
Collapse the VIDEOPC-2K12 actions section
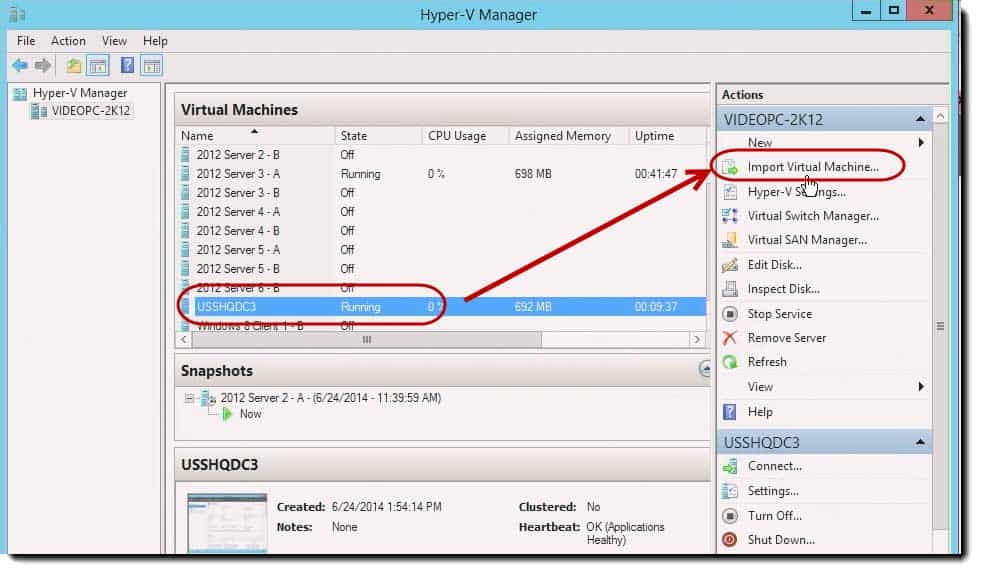920,119
